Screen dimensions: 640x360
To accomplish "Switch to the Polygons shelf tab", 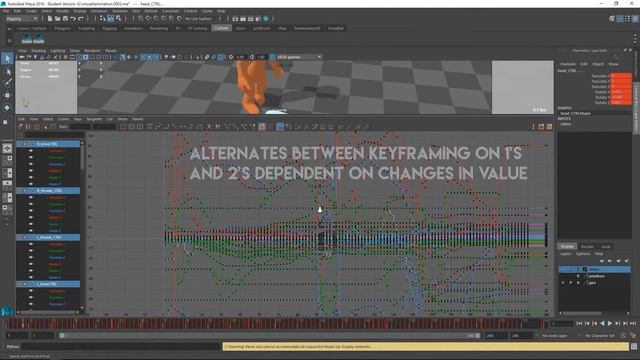I will point(62,29).
